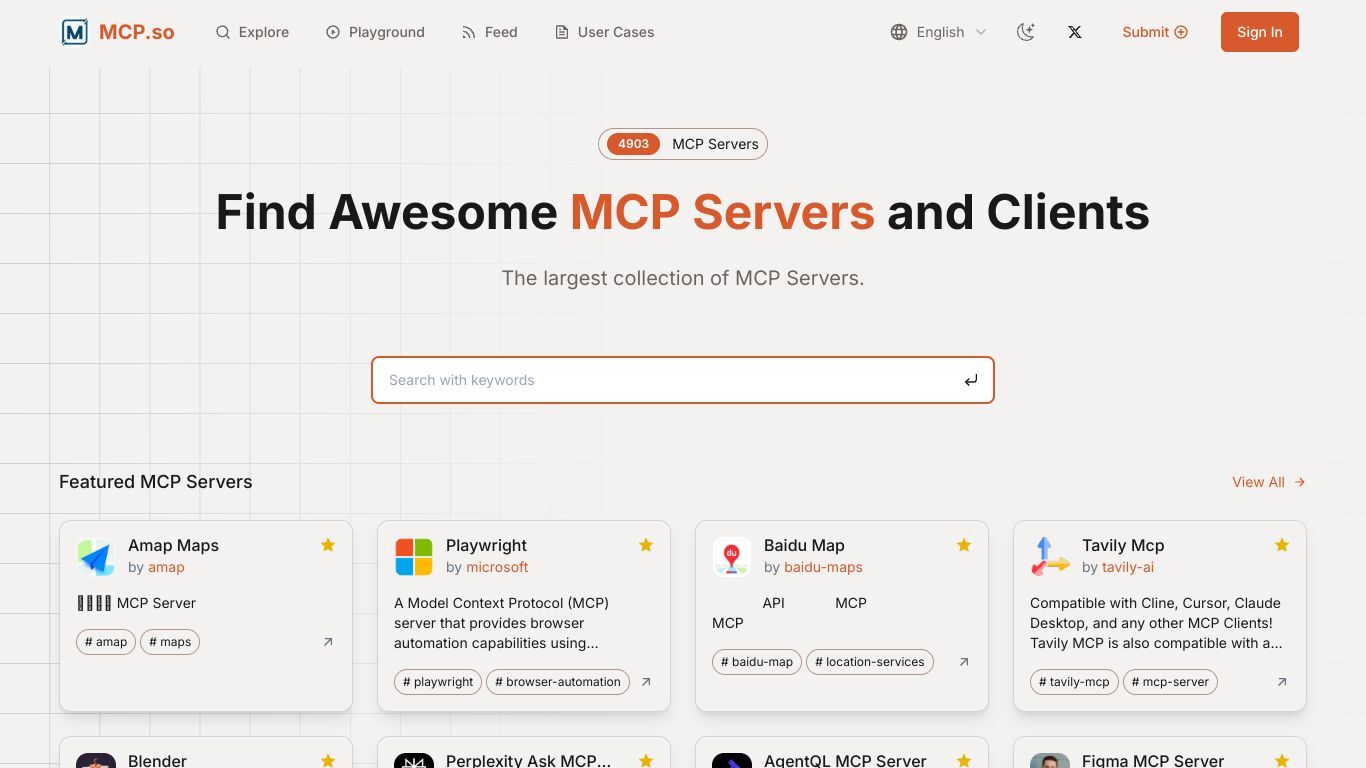Click the Tavily Mcp description text
The width and height of the screenshot is (1366, 768).
[x=1156, y=623]
